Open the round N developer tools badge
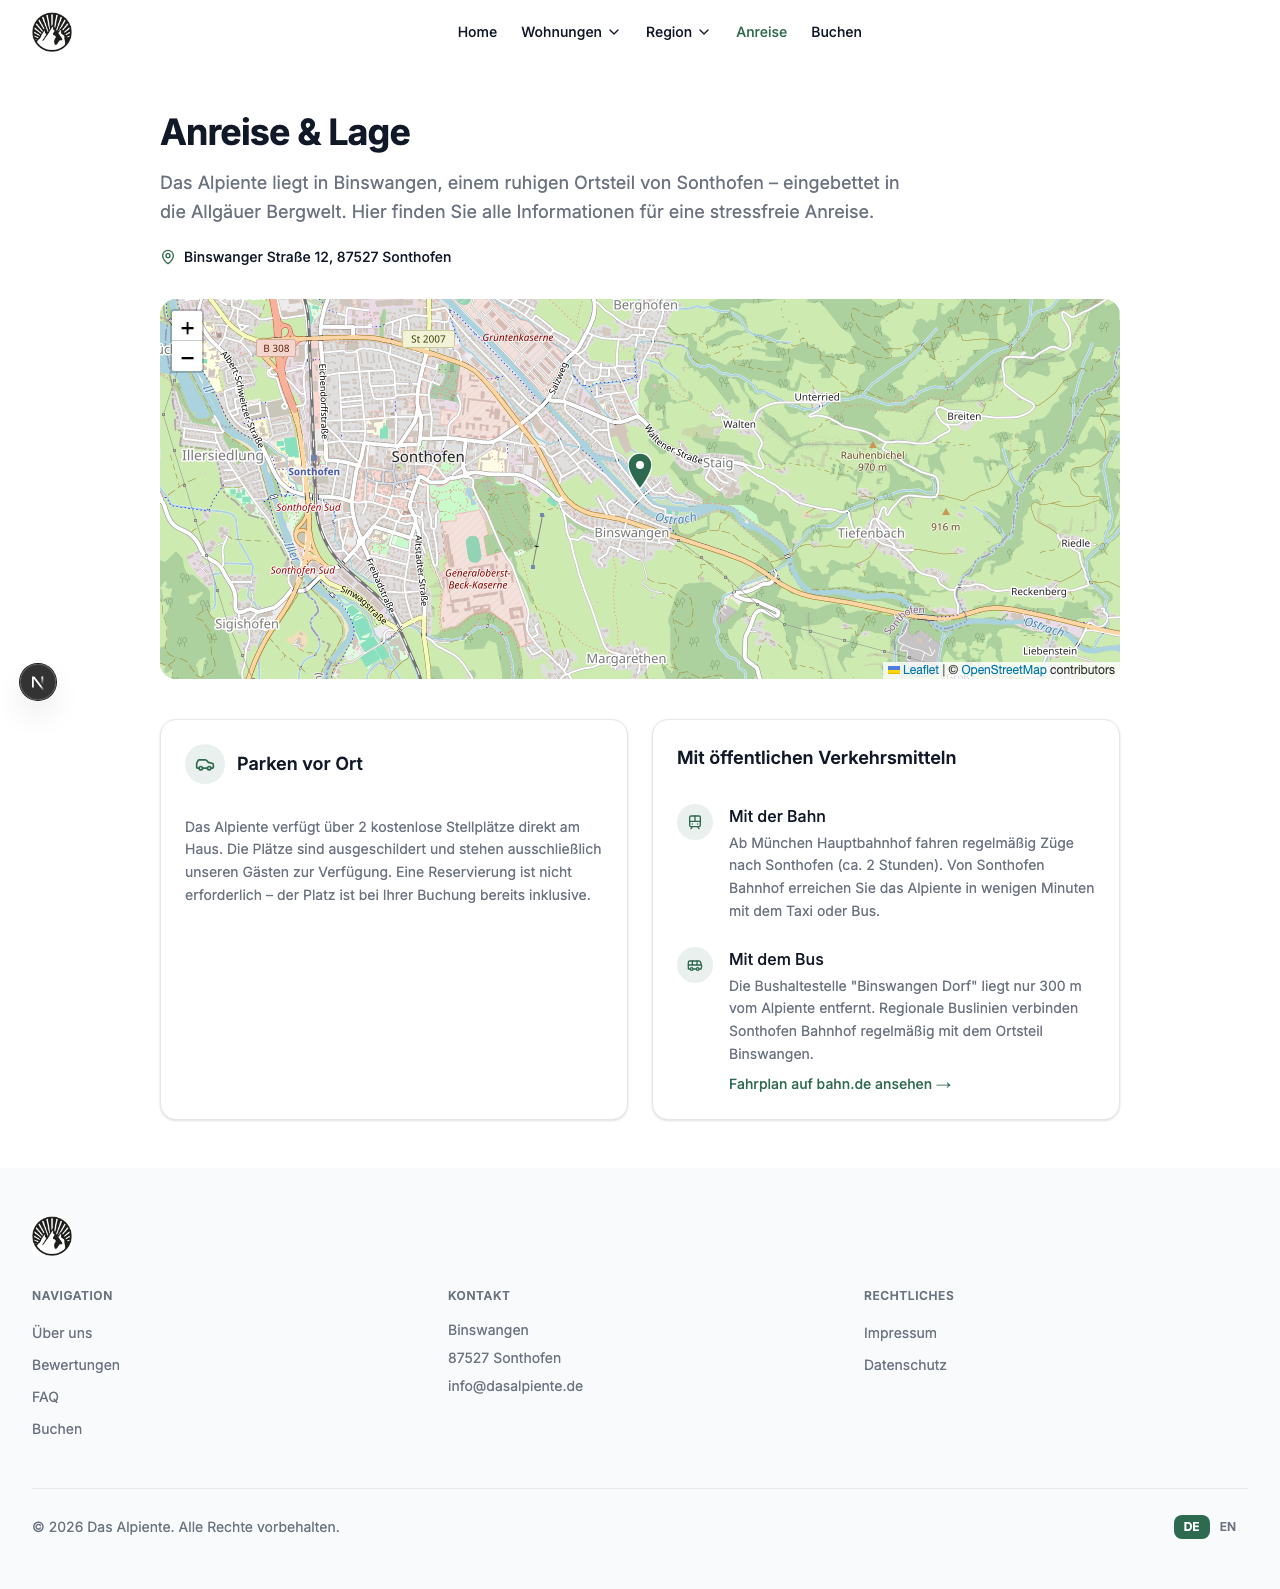1280x1589 pixels. click(x=38, y=682)
